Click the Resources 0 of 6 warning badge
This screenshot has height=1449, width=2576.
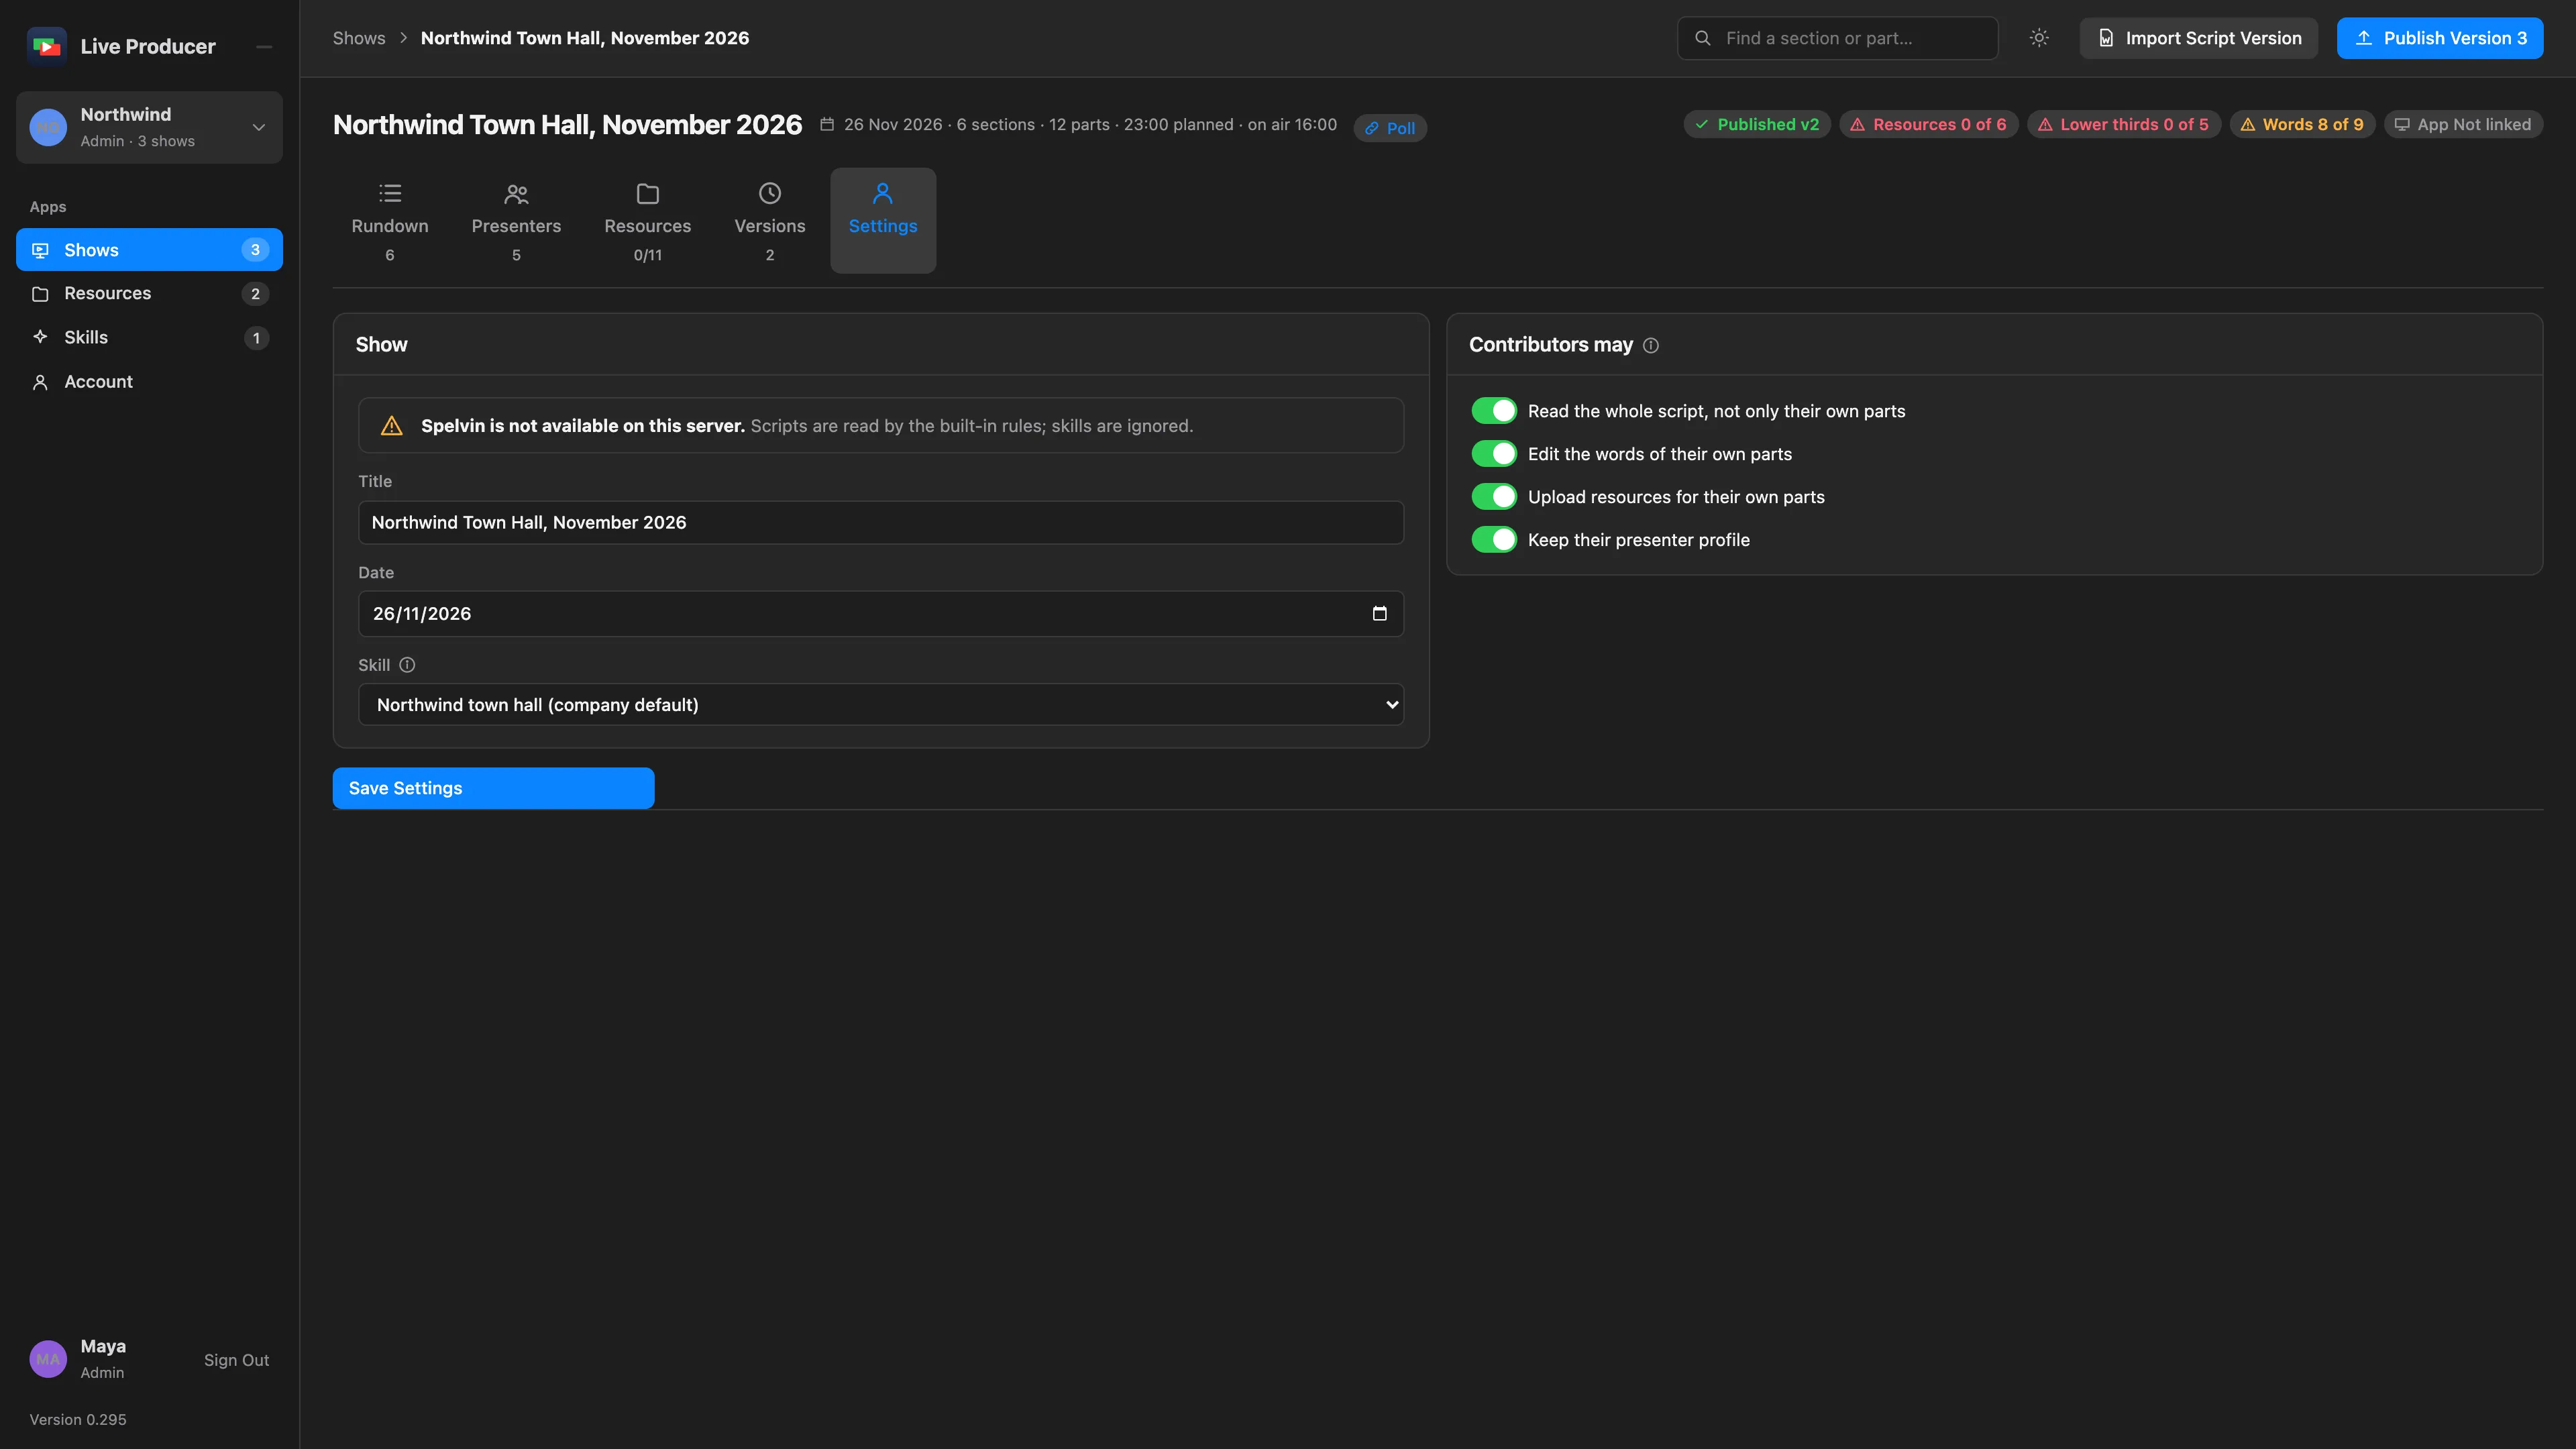click(x=1928, y=125)
